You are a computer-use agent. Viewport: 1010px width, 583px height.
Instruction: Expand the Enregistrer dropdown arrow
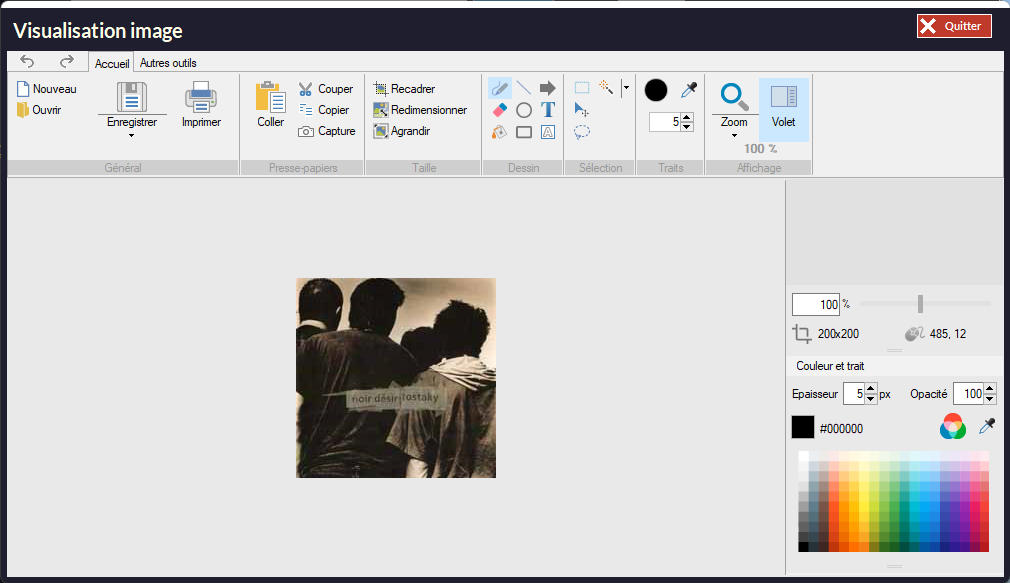pyautogui.click(x=132, y=135)
